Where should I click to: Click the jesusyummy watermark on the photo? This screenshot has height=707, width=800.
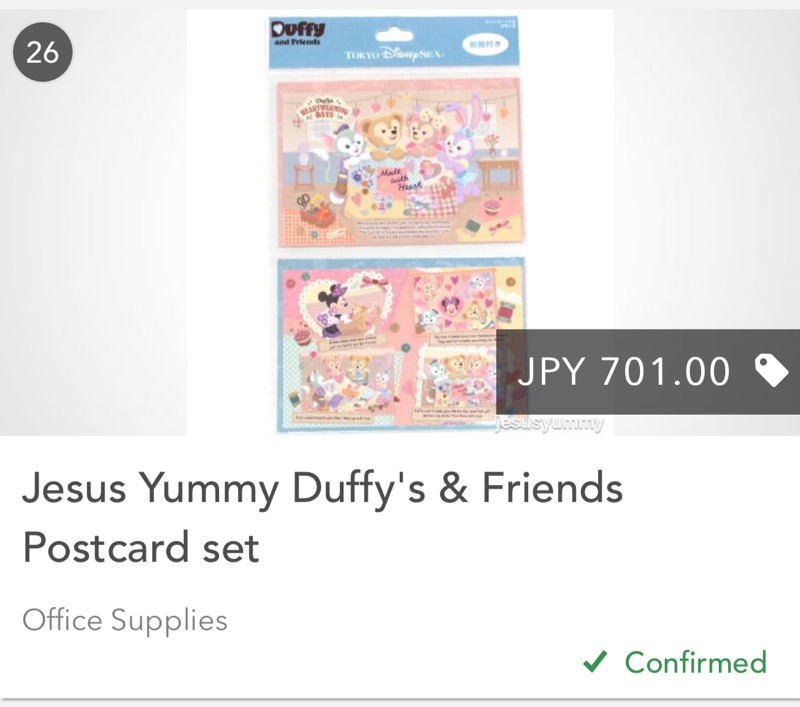(x=549, y=424)
